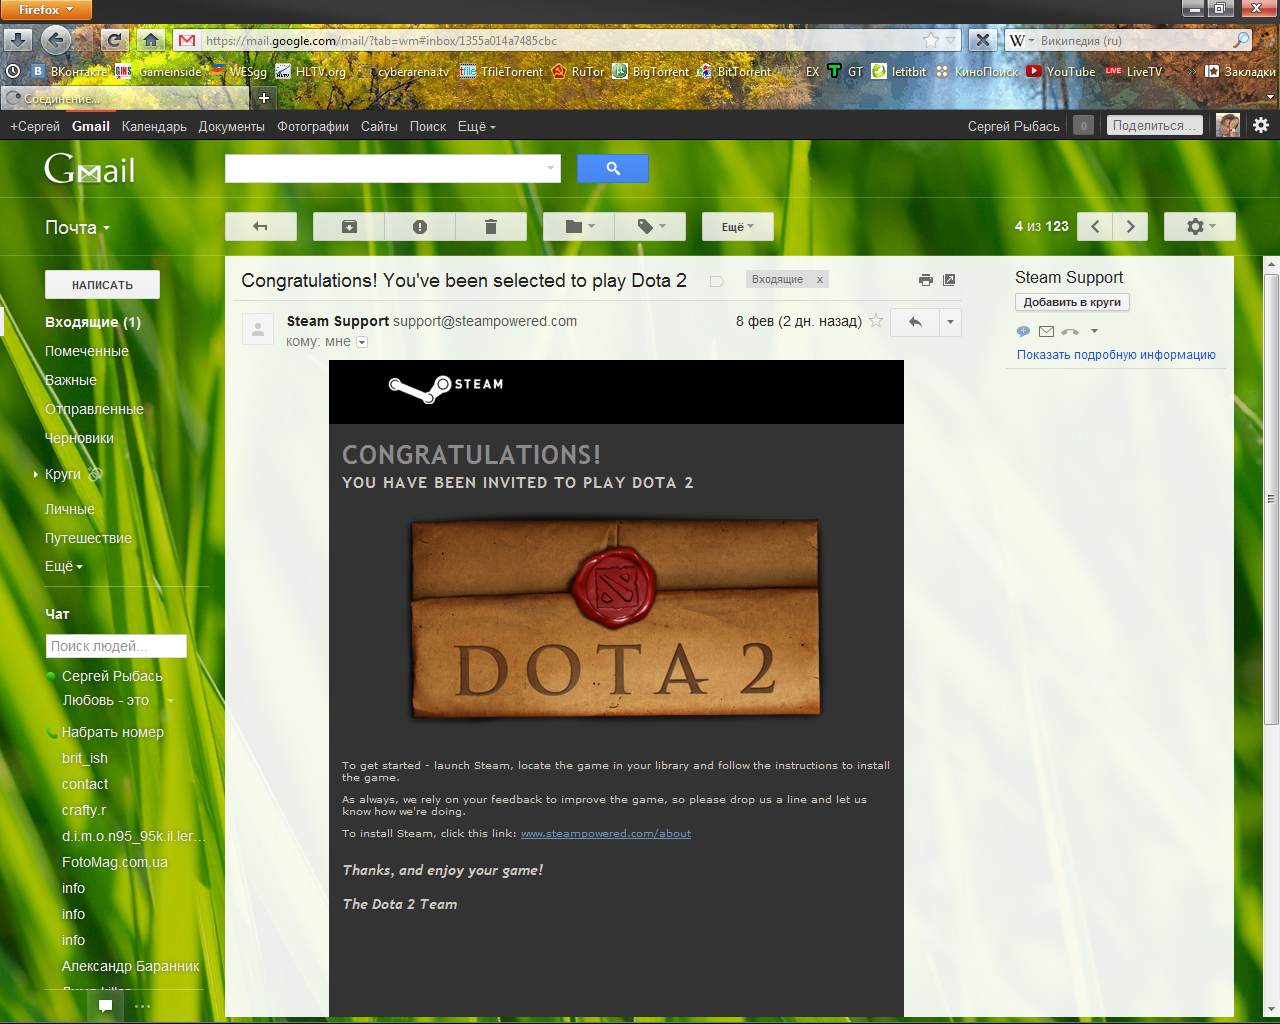Image resolution: width=1280 pixels, height=1024 pixels.
Task: Star the Steam Support message
Action: pyautogui.click(x=876, y=321)
